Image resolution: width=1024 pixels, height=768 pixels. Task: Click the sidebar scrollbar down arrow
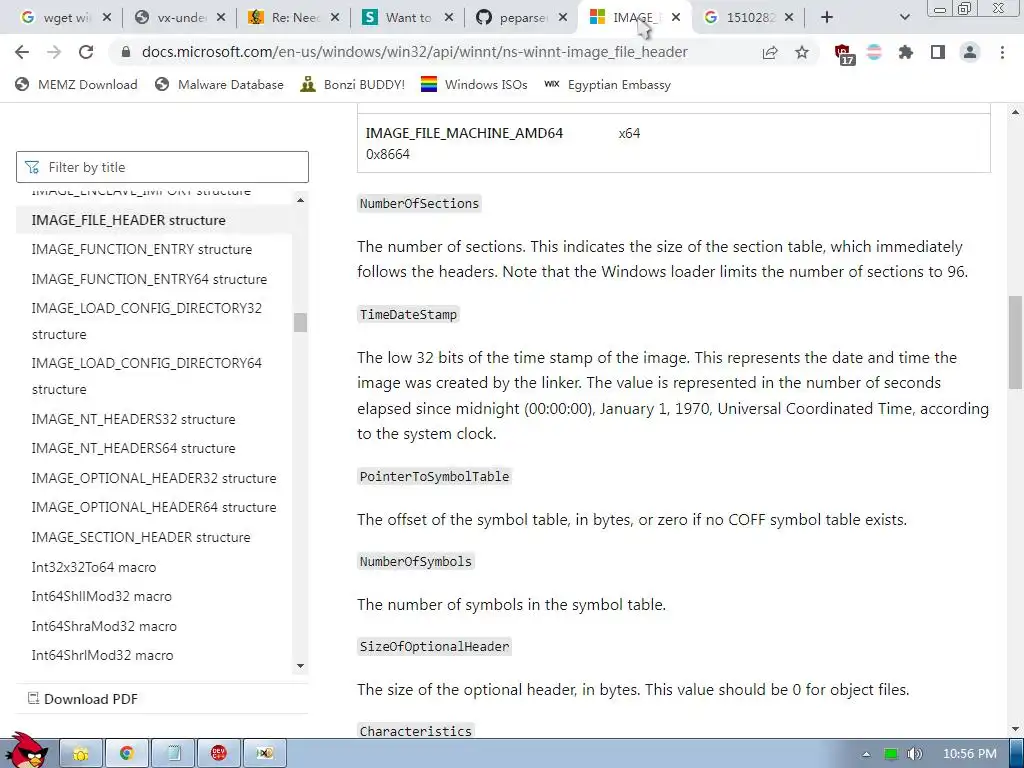tap(300, 666)
